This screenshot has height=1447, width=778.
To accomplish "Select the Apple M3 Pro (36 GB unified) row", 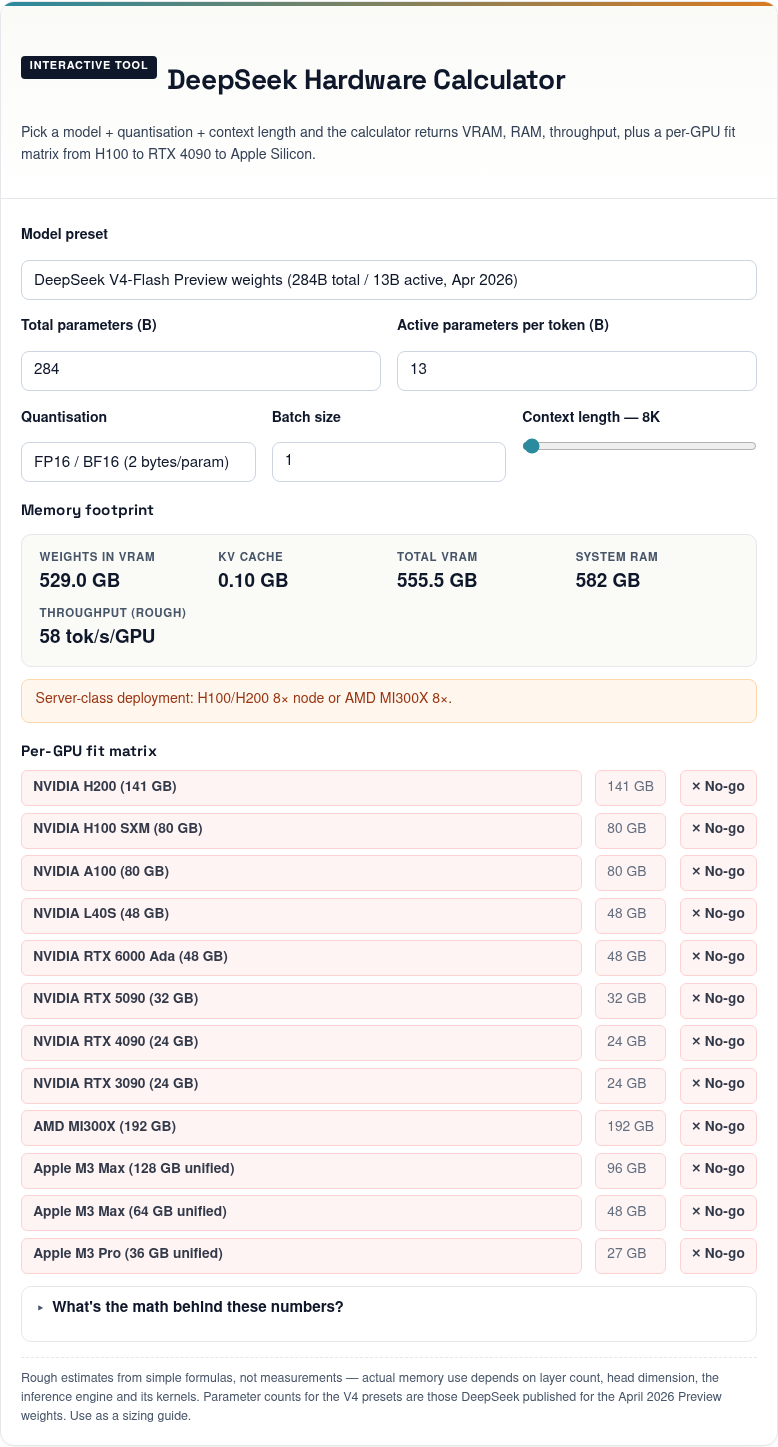I will coord(301,1255).
